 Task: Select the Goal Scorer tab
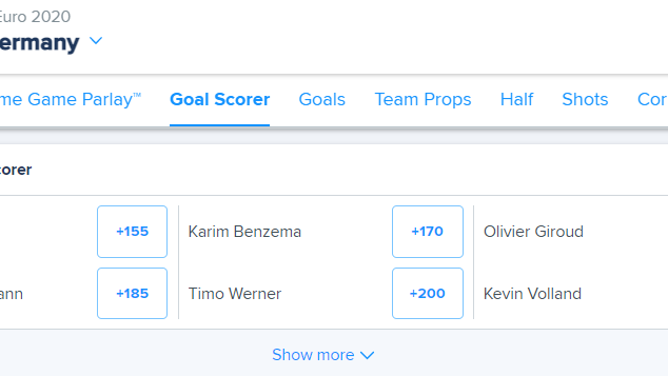coord(220,100)
